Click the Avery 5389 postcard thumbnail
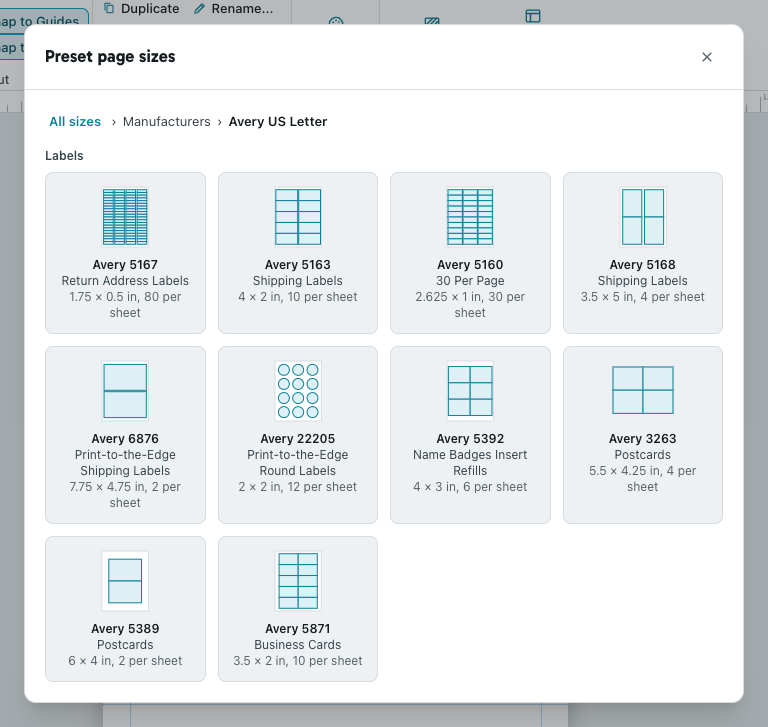Viewport: 768px width, 727px height. point(125,581)
